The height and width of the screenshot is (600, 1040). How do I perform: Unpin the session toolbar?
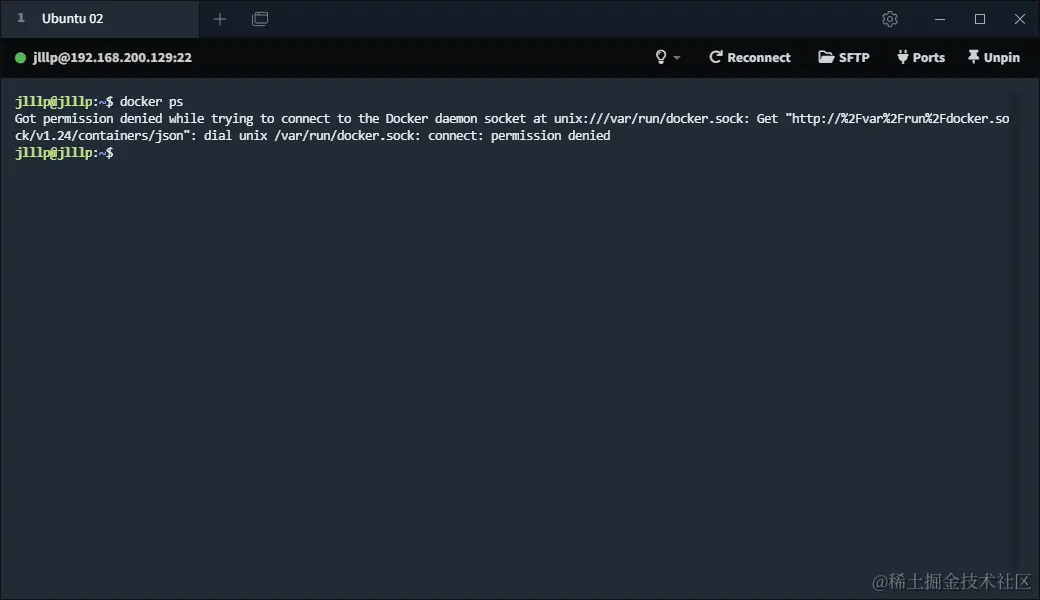tap(994, 57)
